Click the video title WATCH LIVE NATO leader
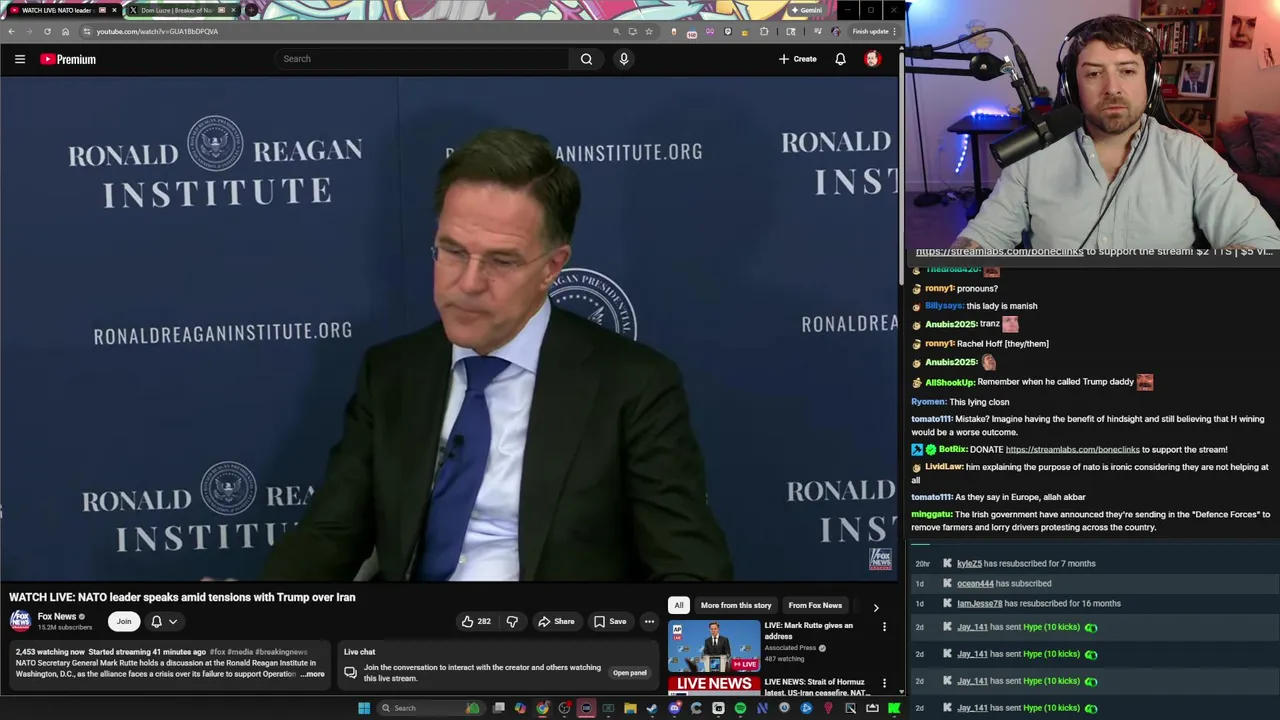 [x=182, y=597]
